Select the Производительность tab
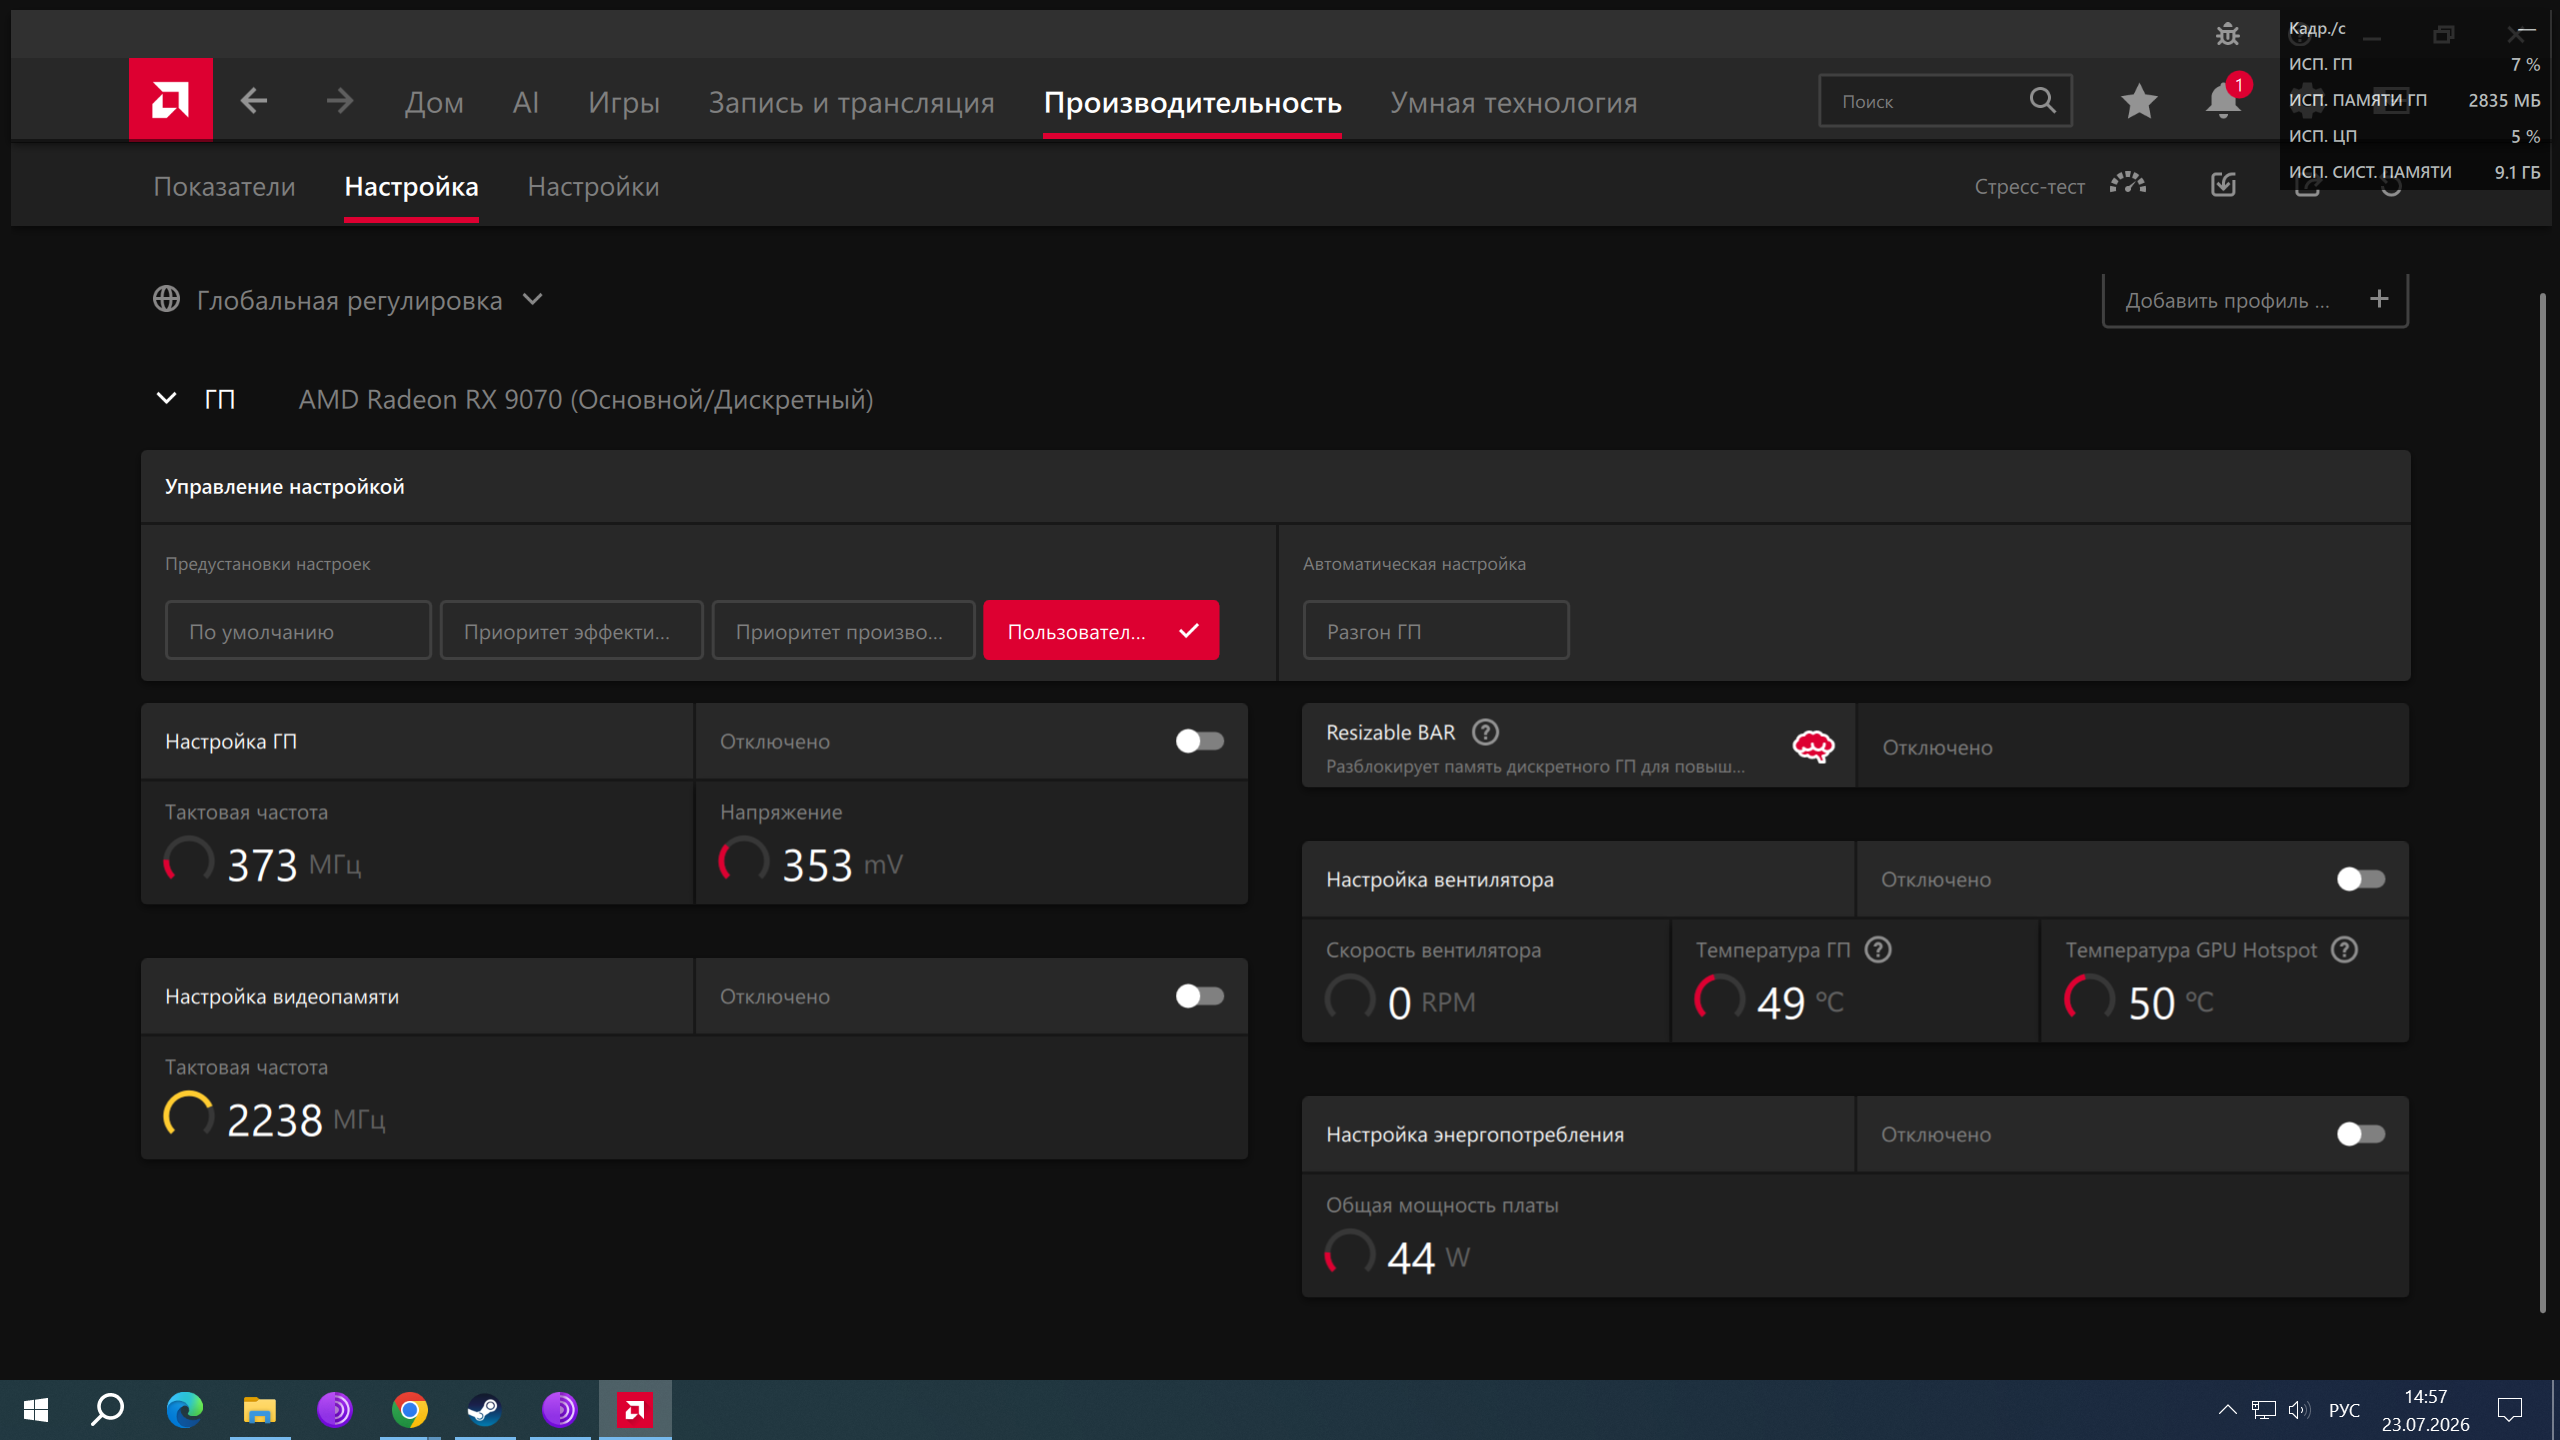This screenshot has height=1440, width=2560. (1193, 102)
